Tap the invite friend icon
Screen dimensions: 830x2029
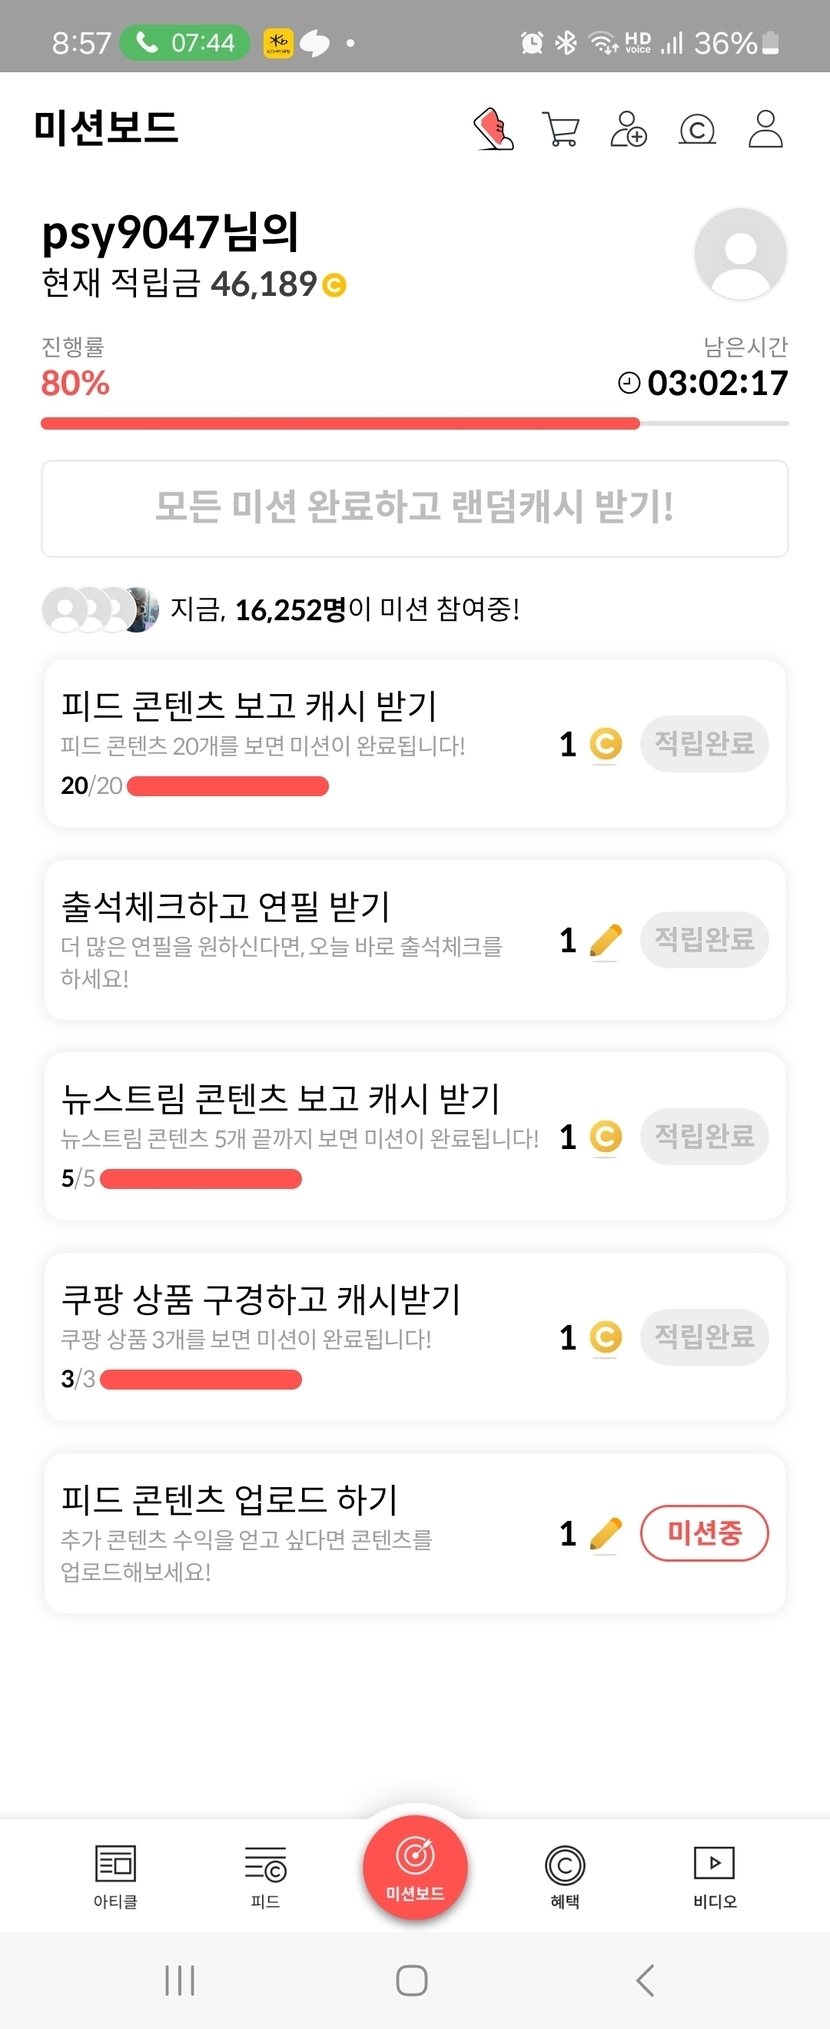pyautogui.click(x=628, y=130)
